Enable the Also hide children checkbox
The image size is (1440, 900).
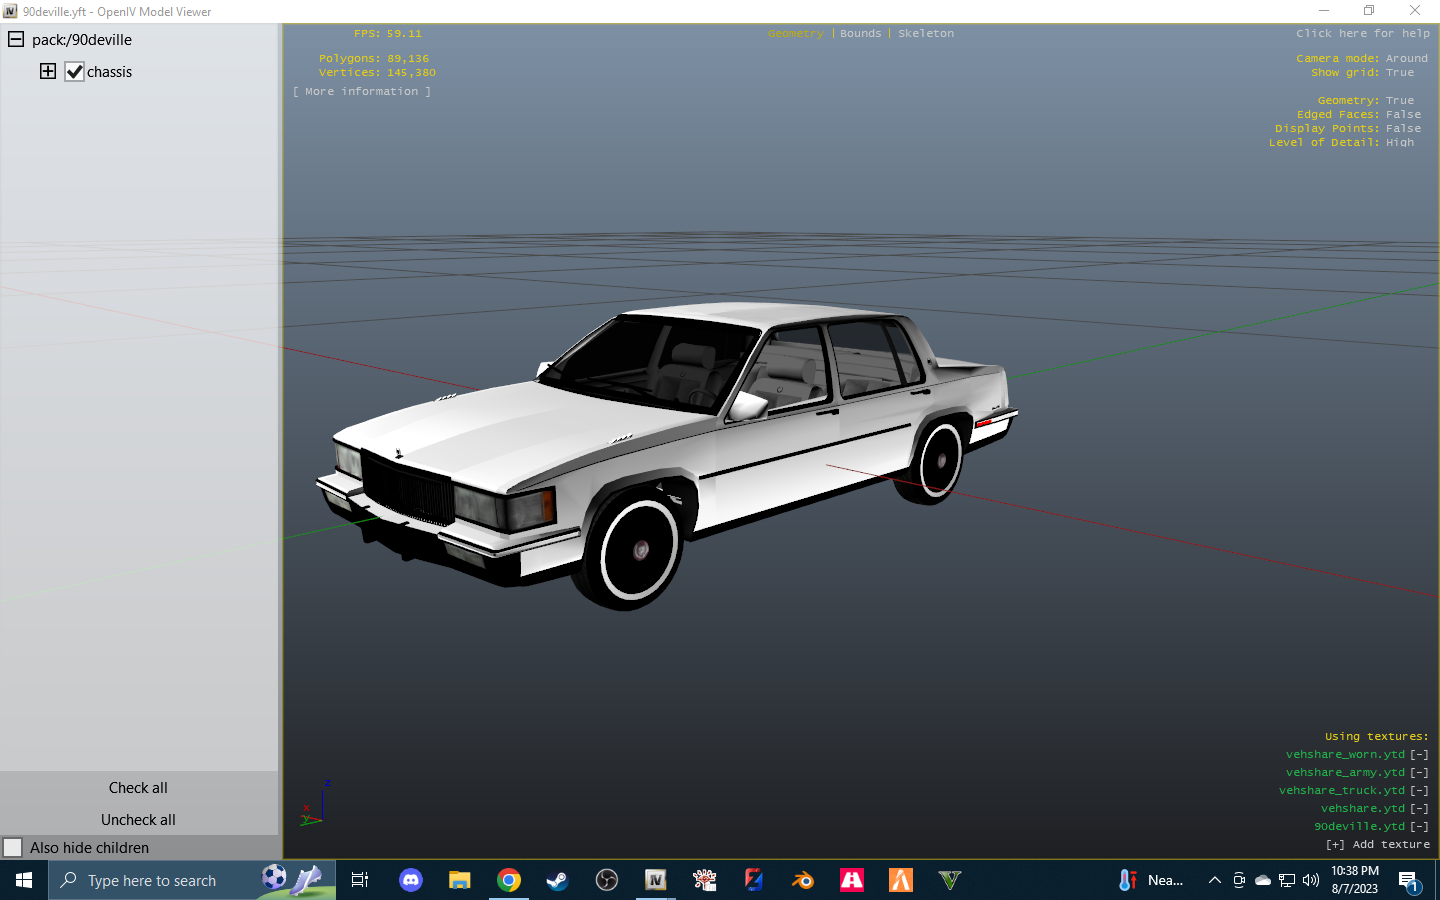click(13, 848)
